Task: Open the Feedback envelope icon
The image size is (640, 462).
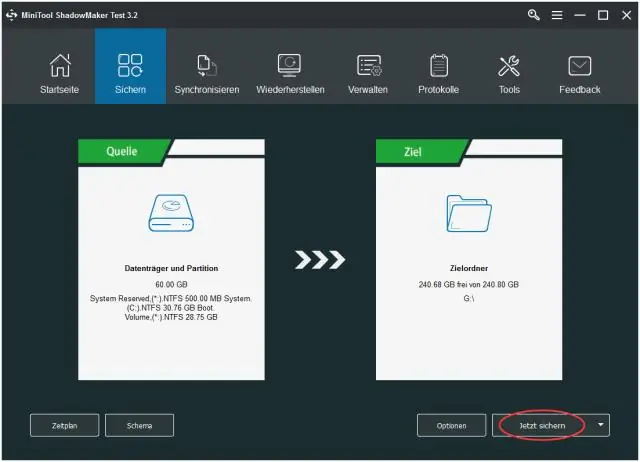Action: pyautogui.click(x=580, y=66)
